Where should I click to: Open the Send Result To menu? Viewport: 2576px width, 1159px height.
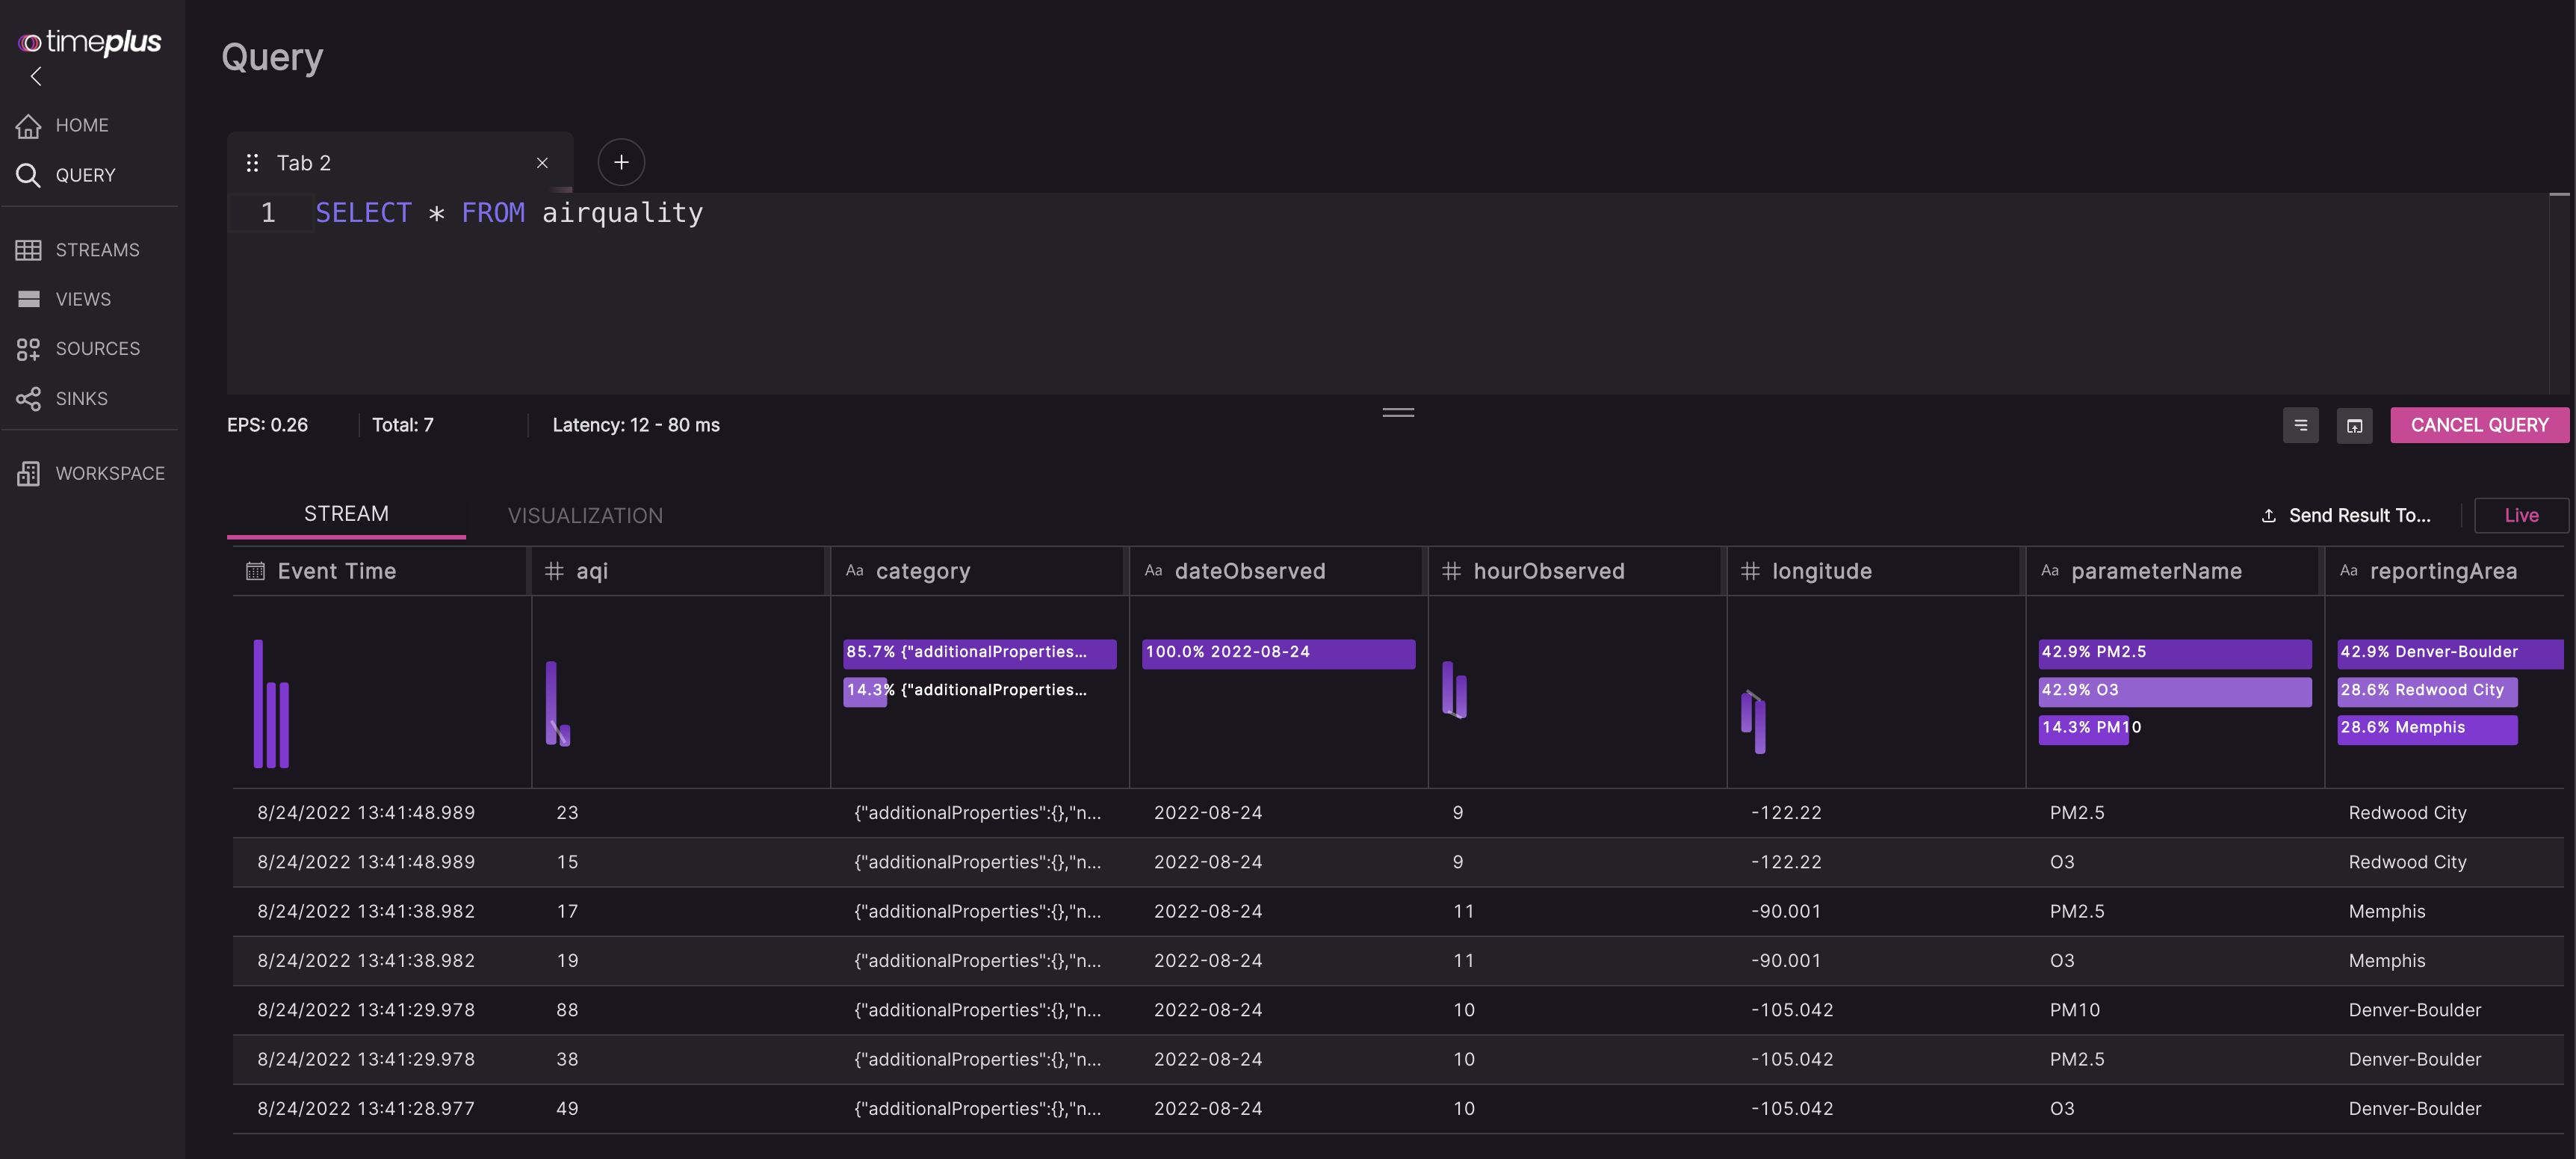click(x=2346, y=515)
